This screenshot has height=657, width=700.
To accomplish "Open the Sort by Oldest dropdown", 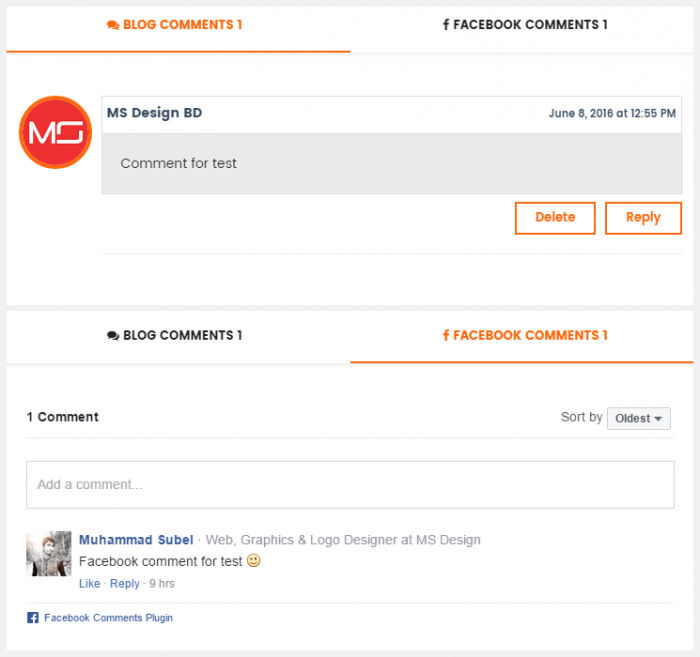I will 638,418.
